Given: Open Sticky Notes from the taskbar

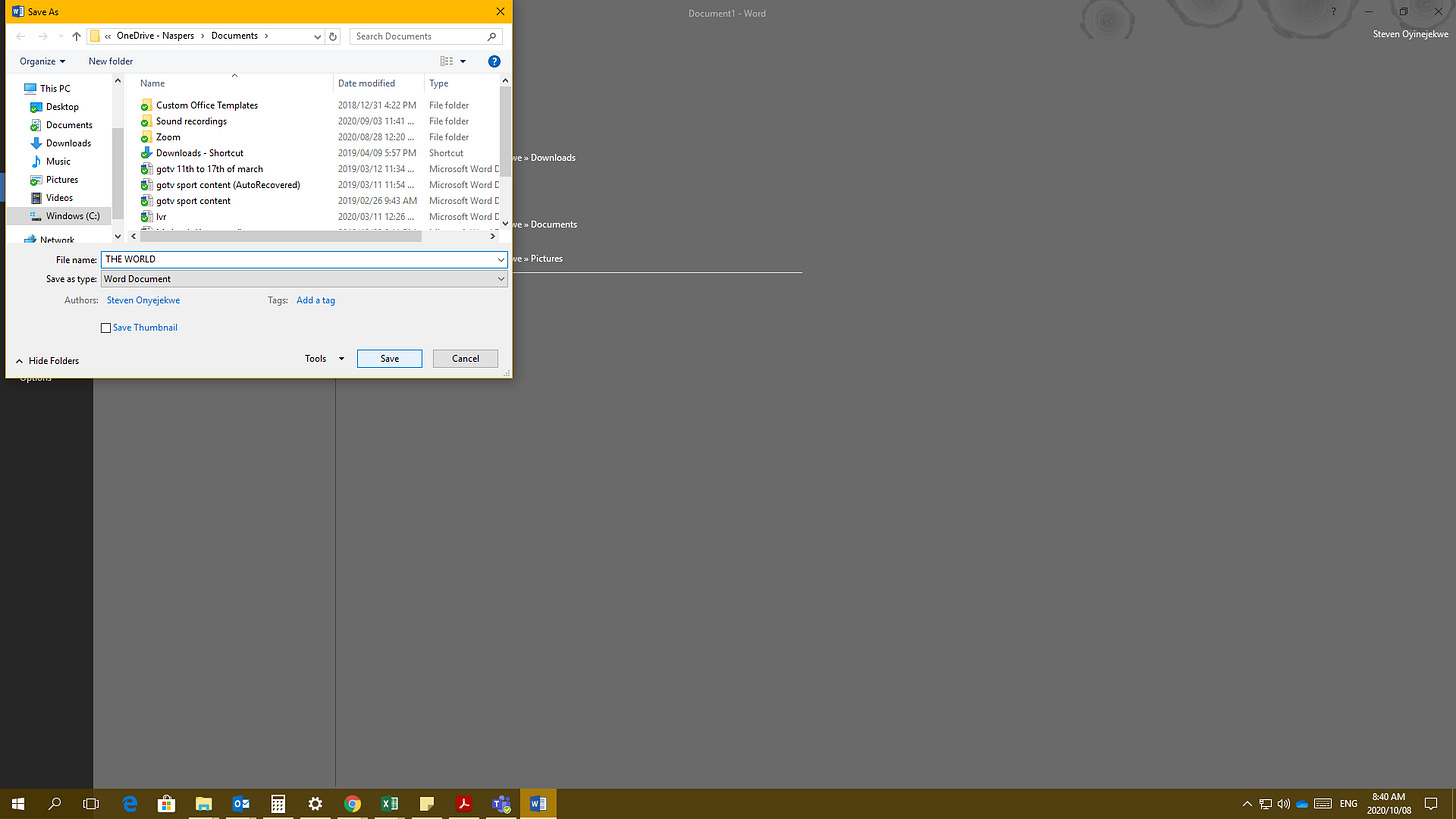Looking at the screenshot, I should click(426, 803).
